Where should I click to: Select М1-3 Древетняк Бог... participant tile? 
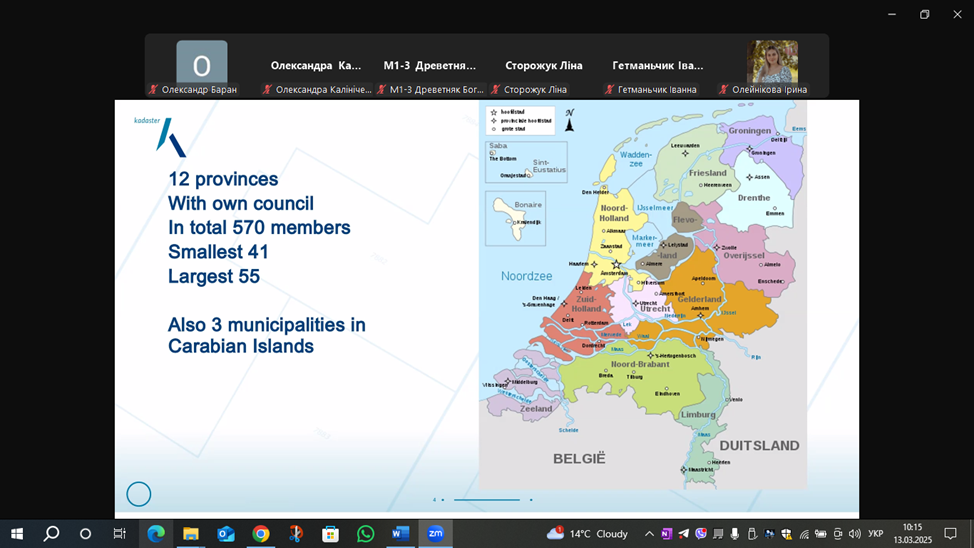(430, 66)
